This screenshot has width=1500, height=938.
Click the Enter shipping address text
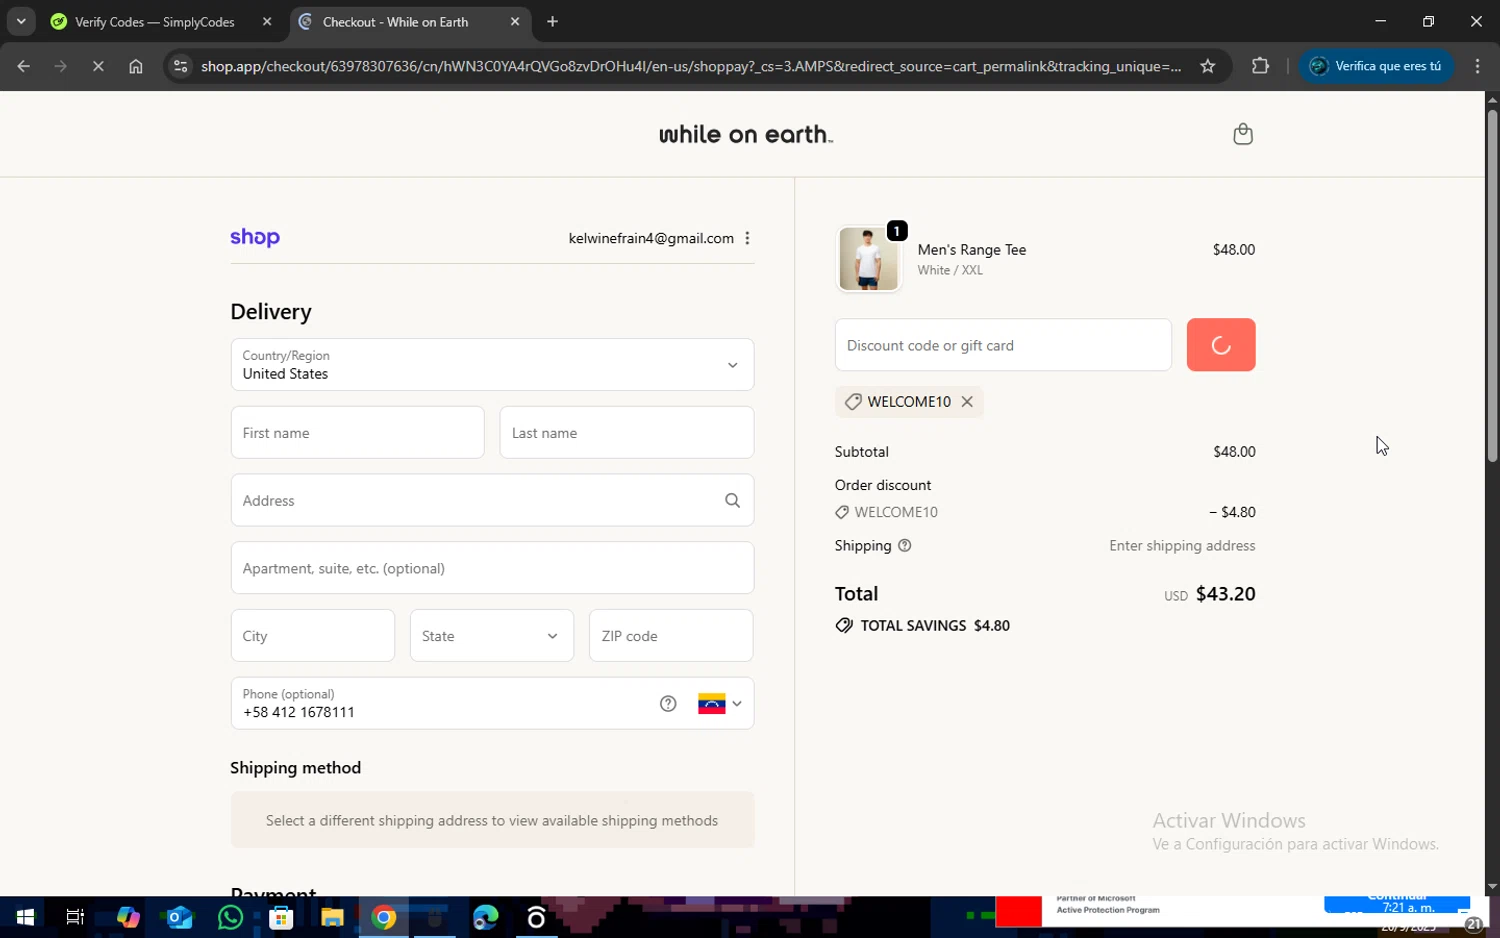point(1182,546)
